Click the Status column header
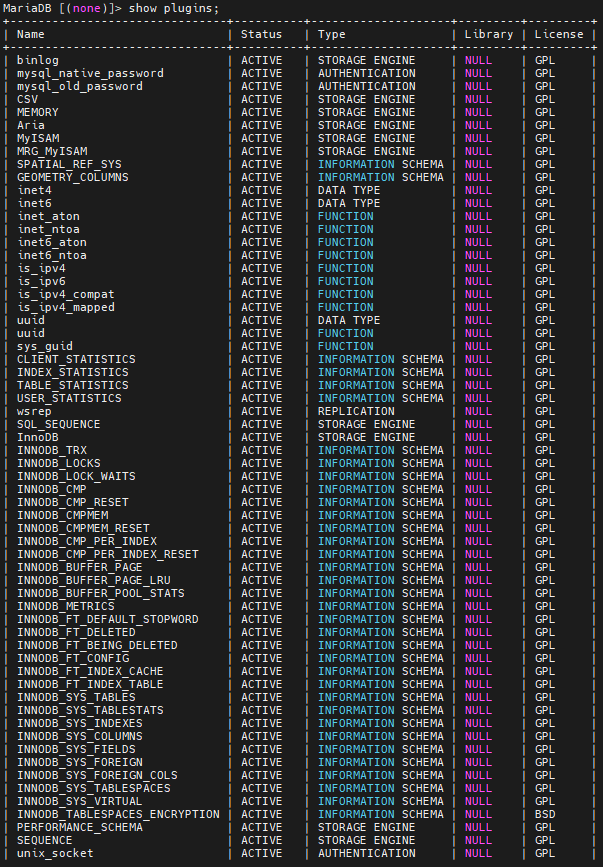 (261, 34)
